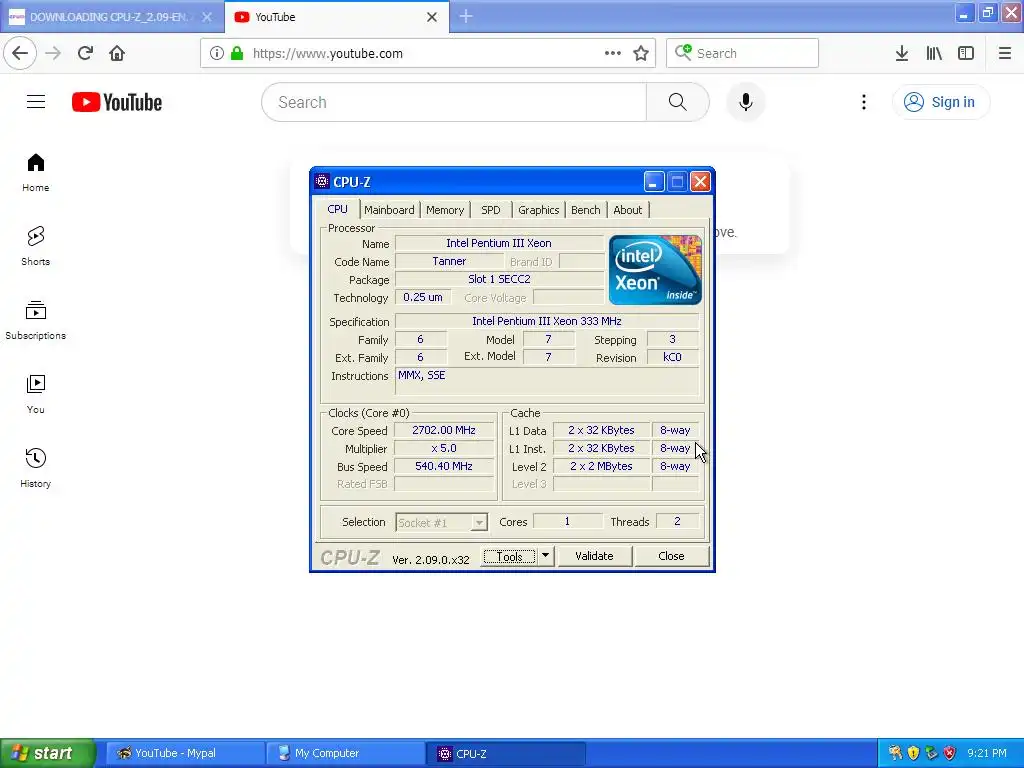Bookmark this page with the star icon
Screen dimensions: 1024x768
click(641, 53)
